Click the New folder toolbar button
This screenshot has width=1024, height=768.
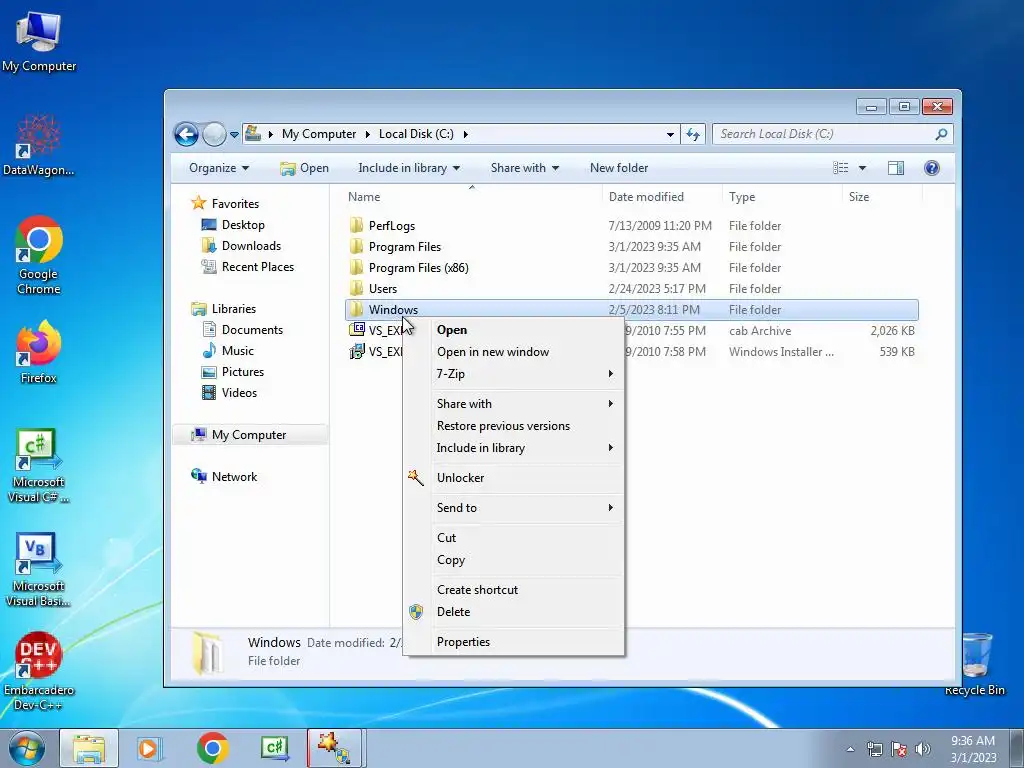618,168
